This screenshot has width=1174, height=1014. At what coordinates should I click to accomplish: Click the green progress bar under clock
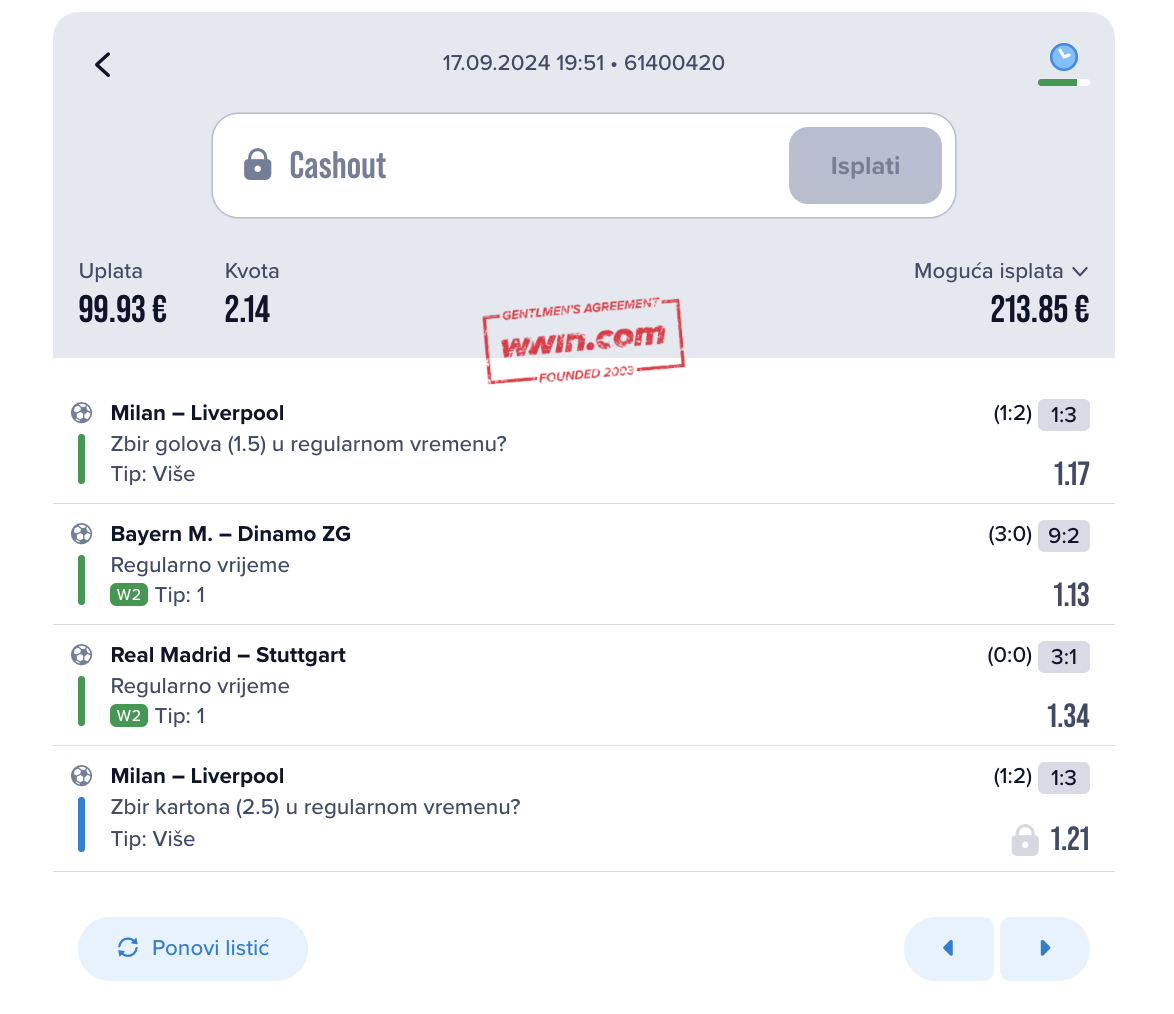pyautogui.click(x=1058, y=82)
